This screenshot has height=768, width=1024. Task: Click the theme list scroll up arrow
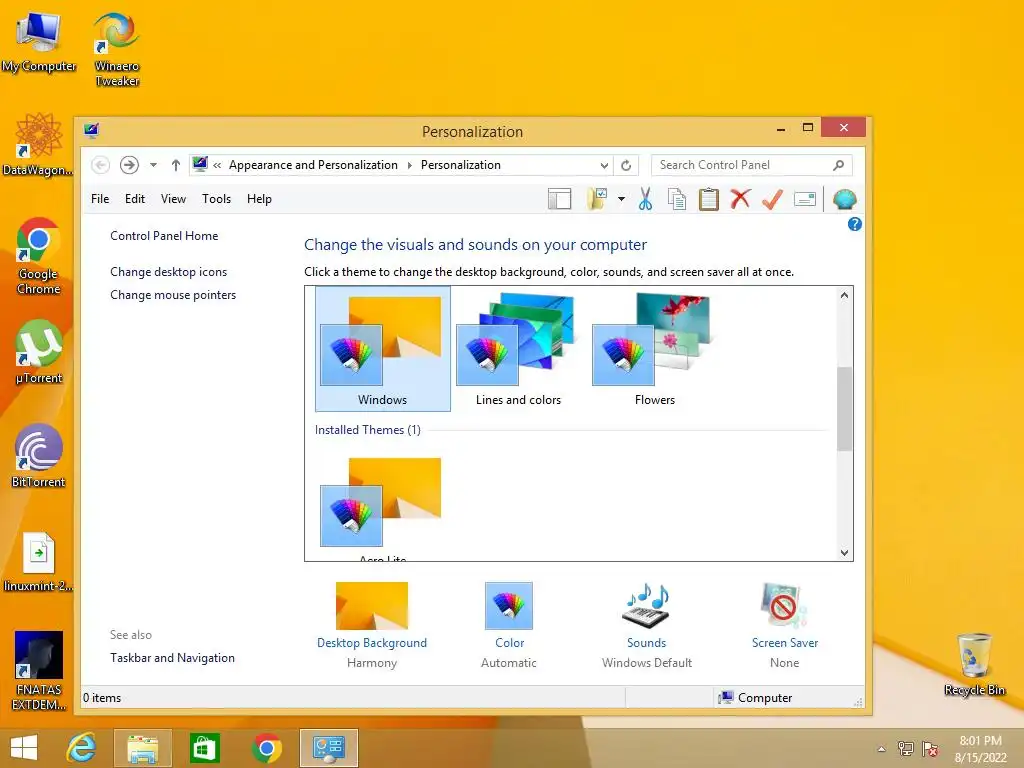coord(844,295)
